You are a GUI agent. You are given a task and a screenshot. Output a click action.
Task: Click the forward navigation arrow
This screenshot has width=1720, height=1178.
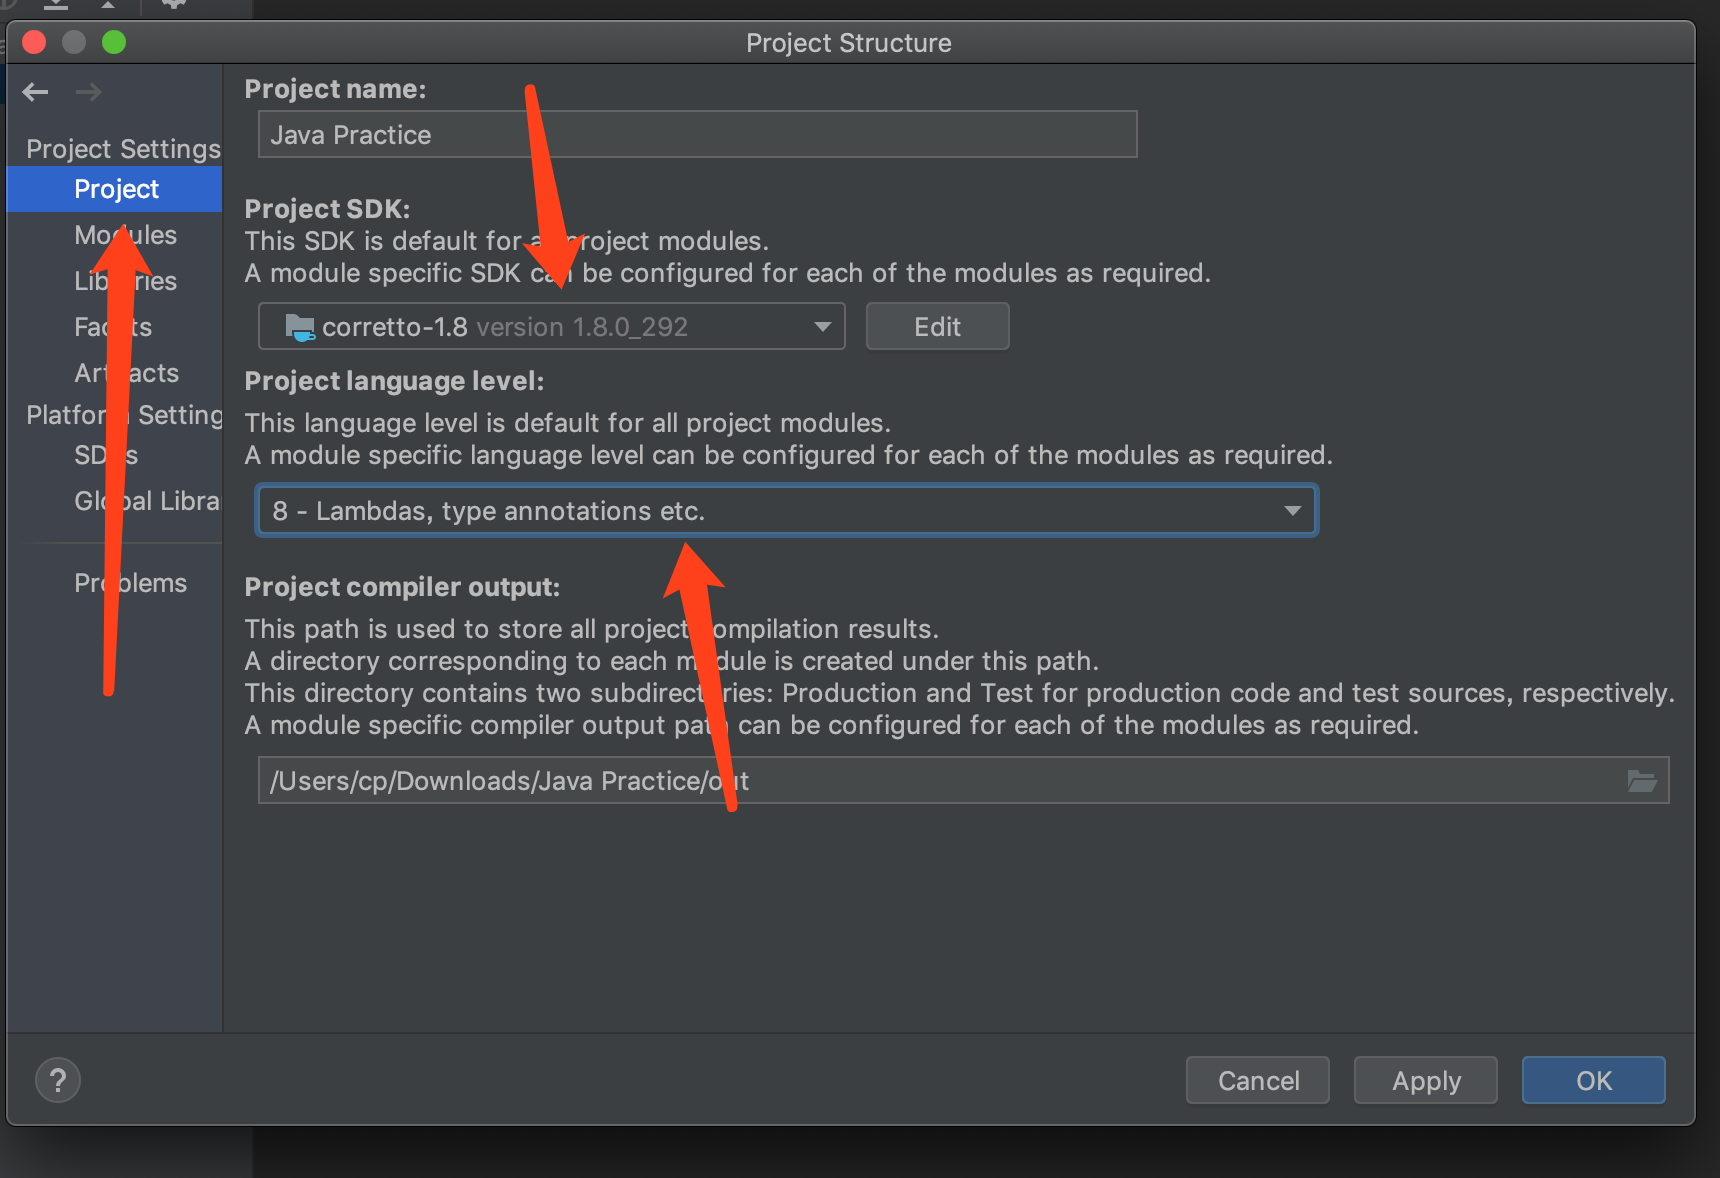89,93
